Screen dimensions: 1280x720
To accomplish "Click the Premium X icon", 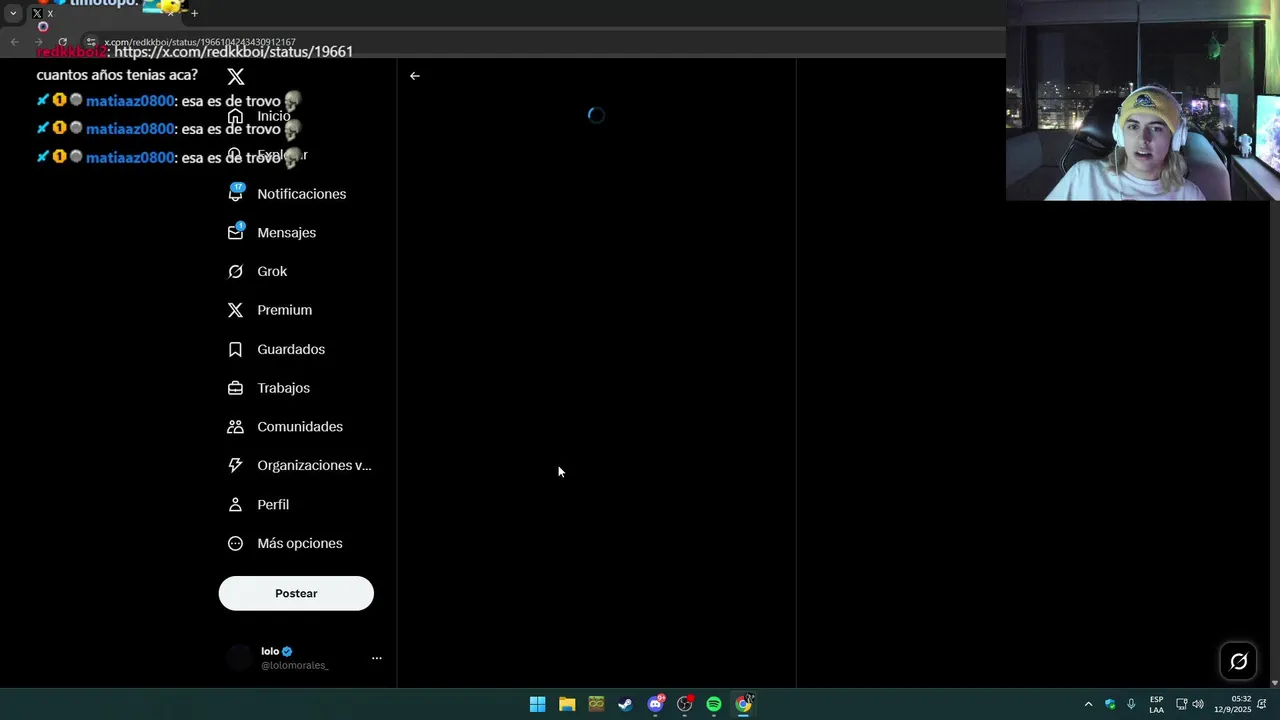I will (235, 310).
